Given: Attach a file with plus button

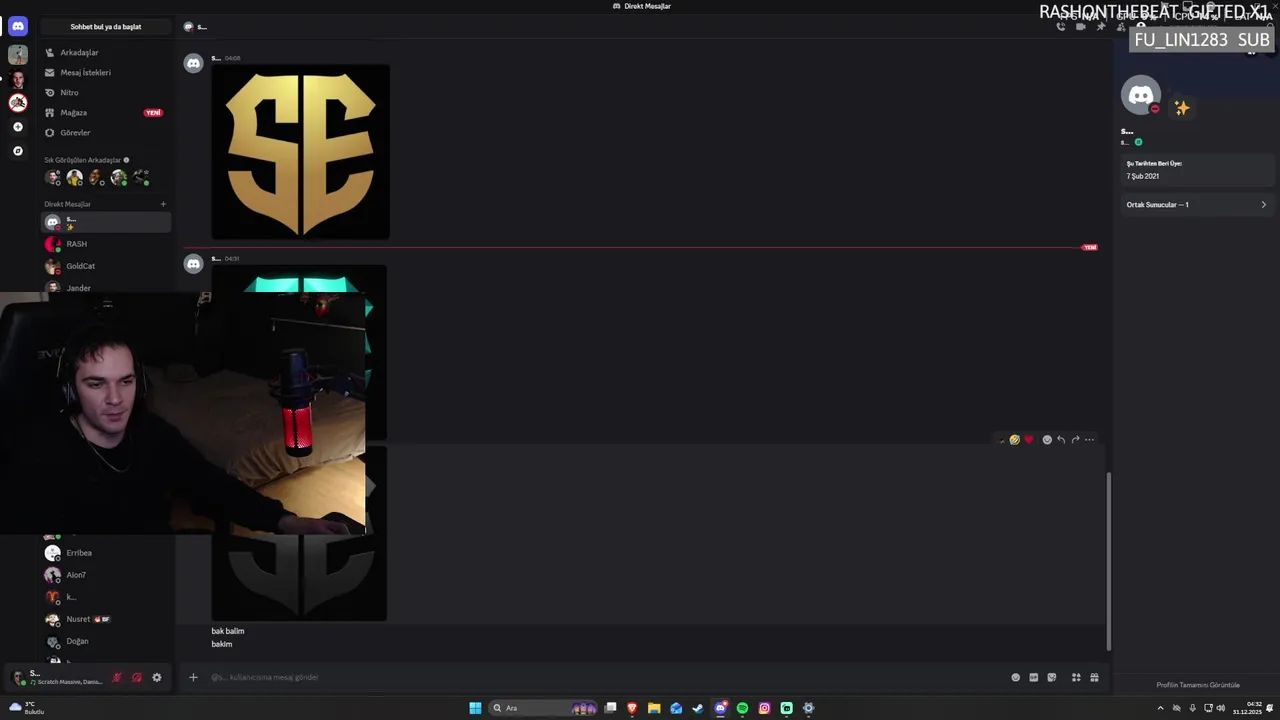Looking at the screenshot, I should (193, 677).
